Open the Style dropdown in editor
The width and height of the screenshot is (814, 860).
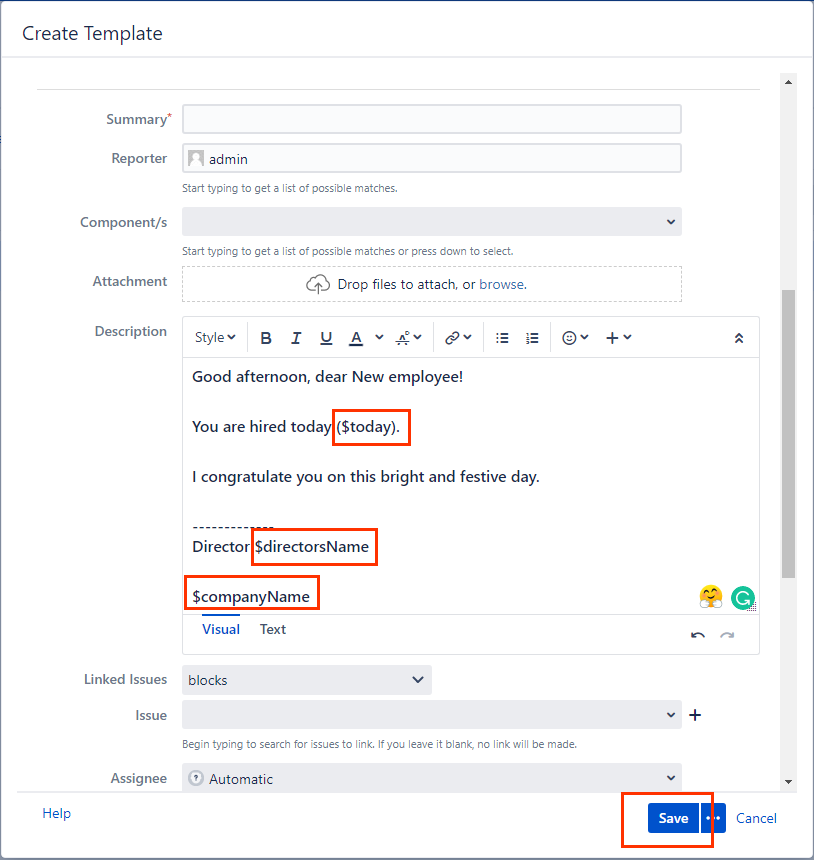(215, 338)
